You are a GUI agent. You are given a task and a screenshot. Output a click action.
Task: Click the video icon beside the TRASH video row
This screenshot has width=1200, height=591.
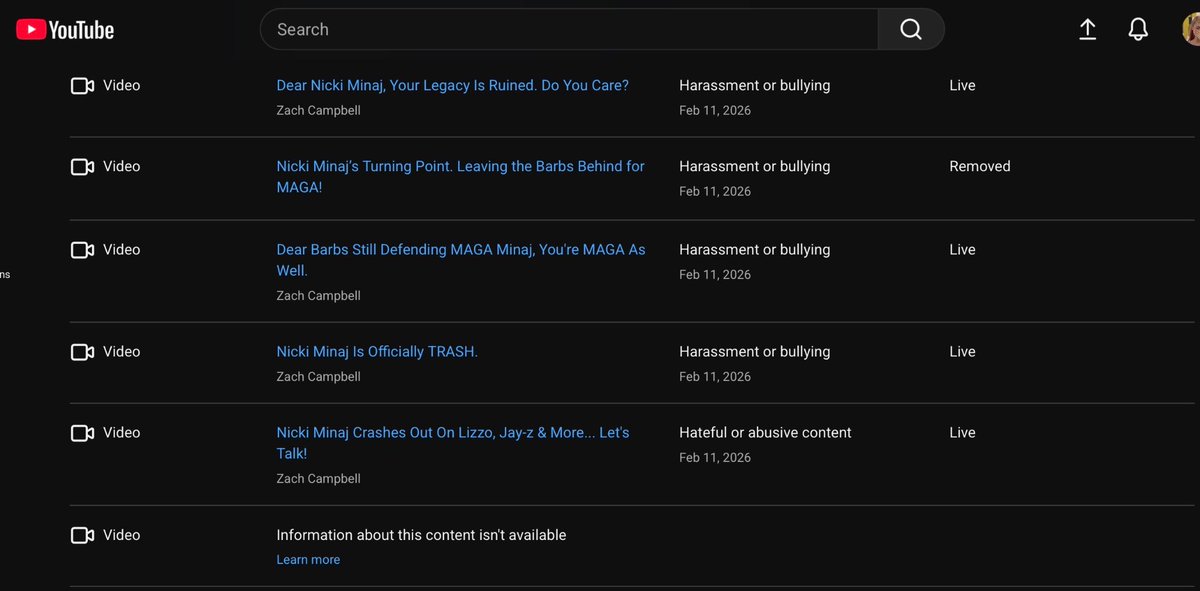(x=82, y=351)
